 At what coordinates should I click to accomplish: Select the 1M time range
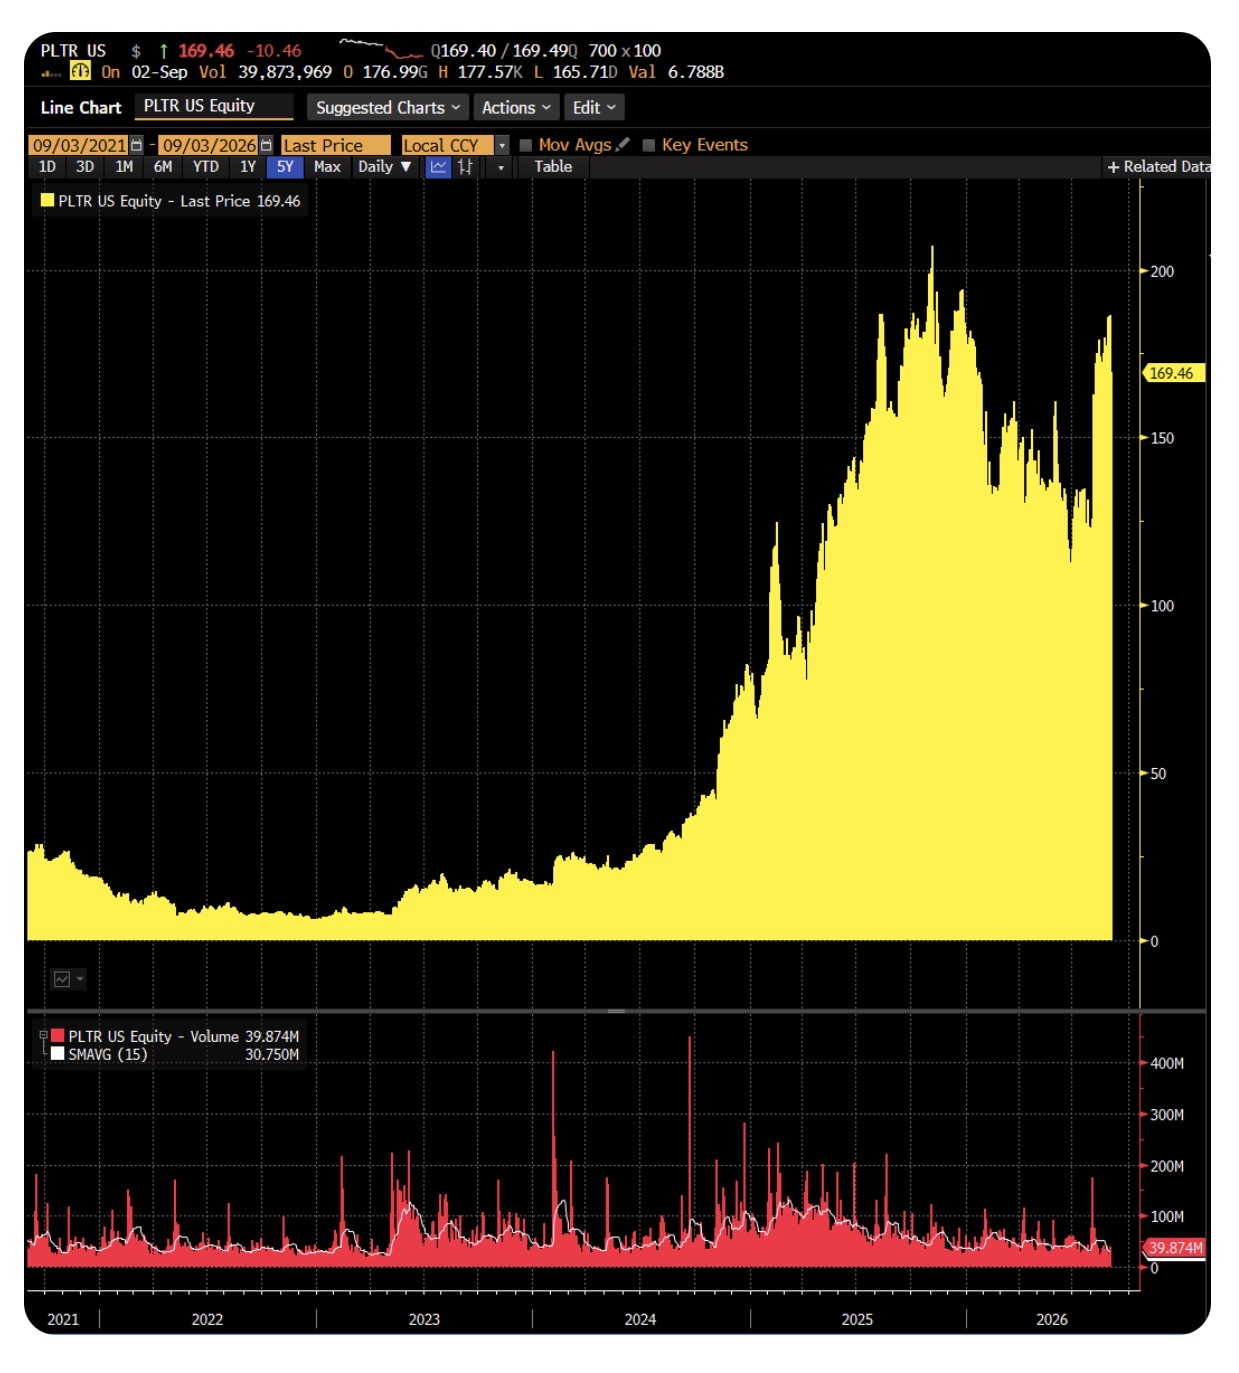pyautogui.click(x=124, y=167)
